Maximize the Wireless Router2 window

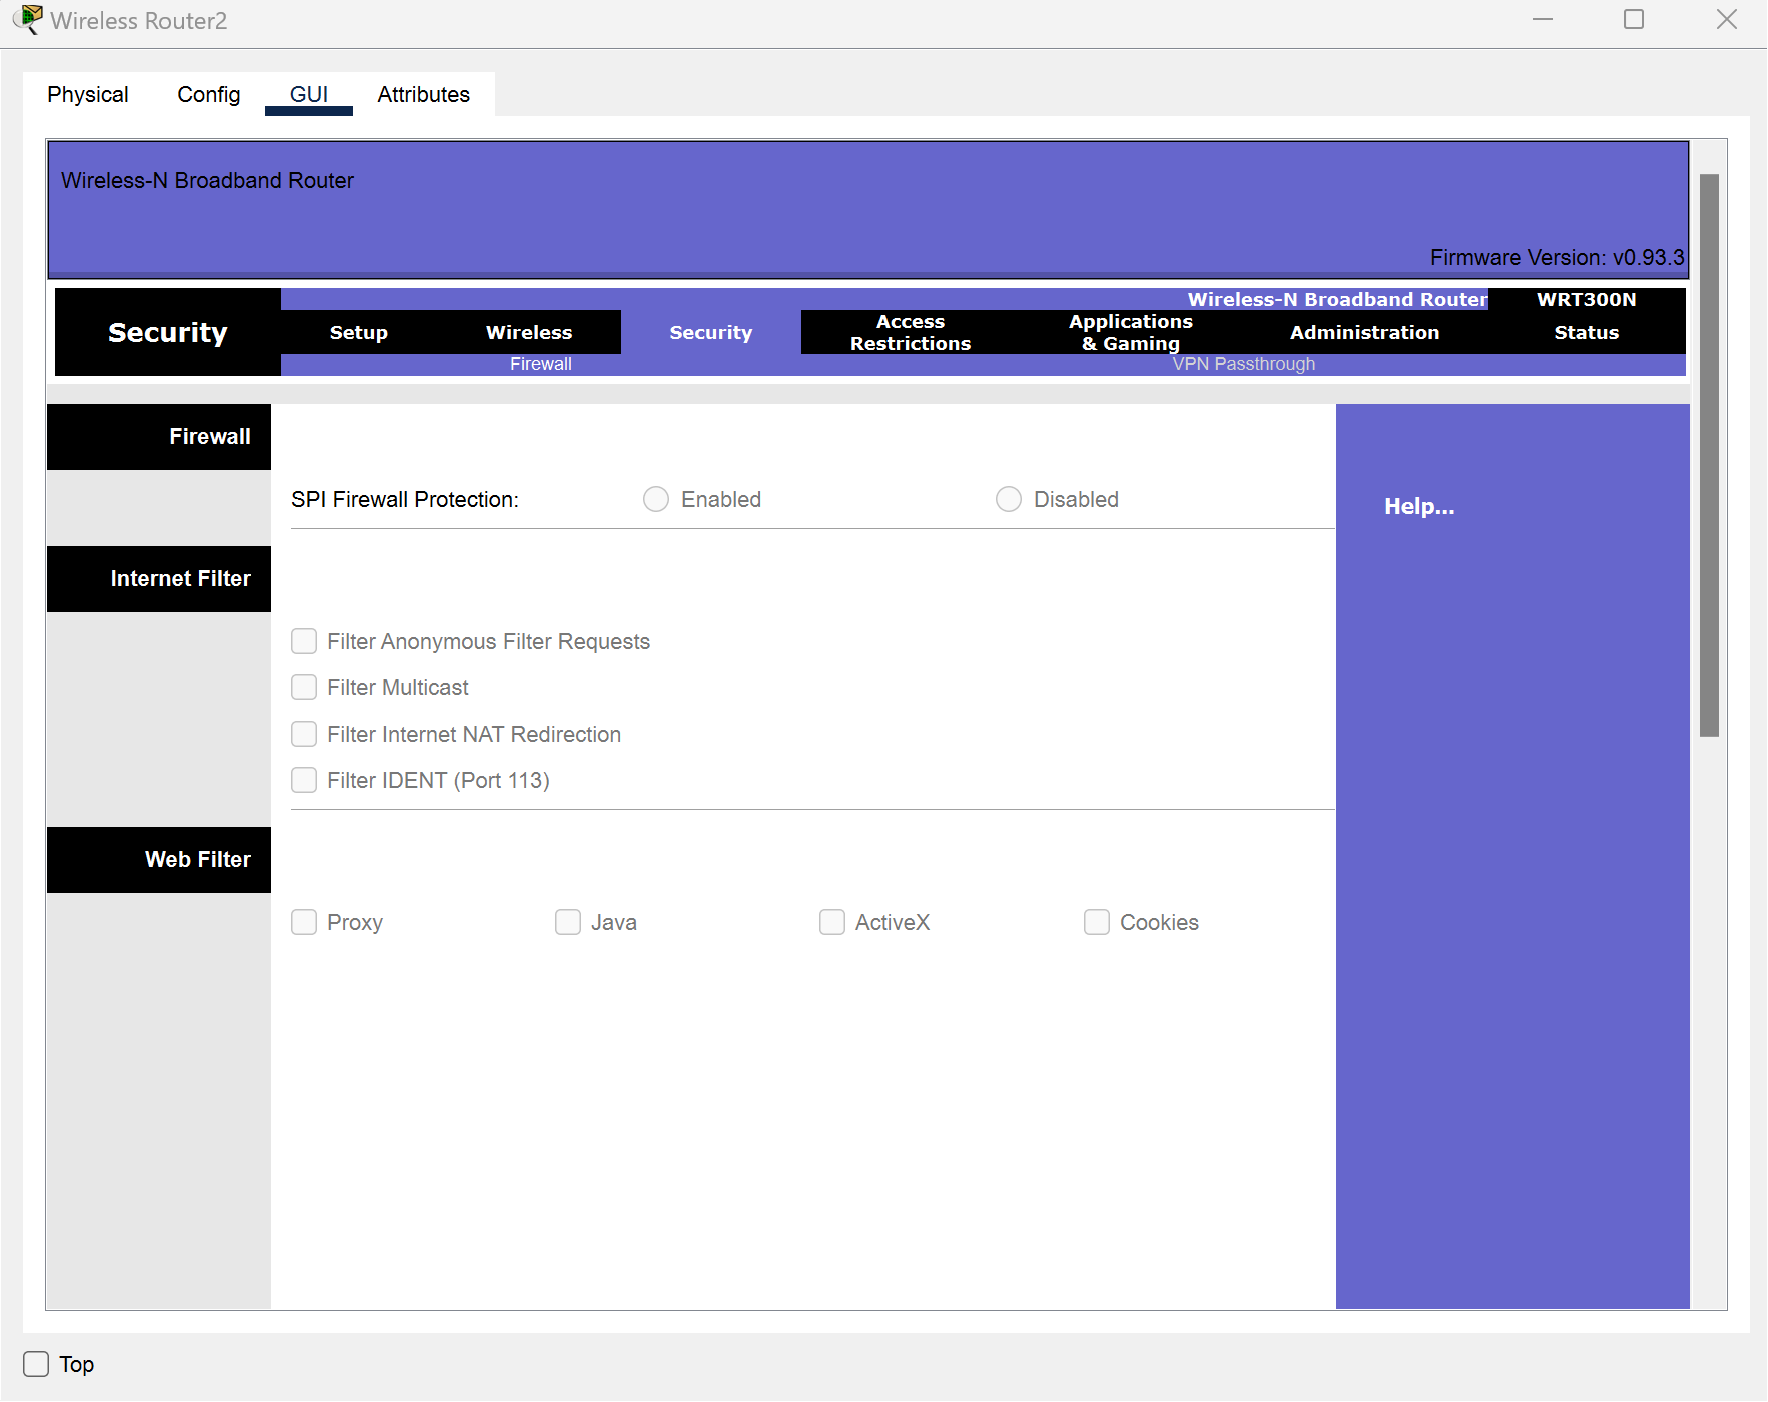coord(1634,20)
